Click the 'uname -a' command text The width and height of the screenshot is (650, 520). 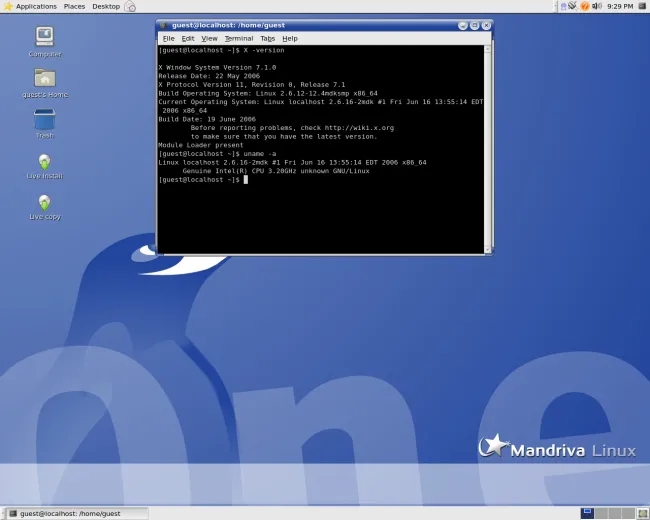click(260, 154)
